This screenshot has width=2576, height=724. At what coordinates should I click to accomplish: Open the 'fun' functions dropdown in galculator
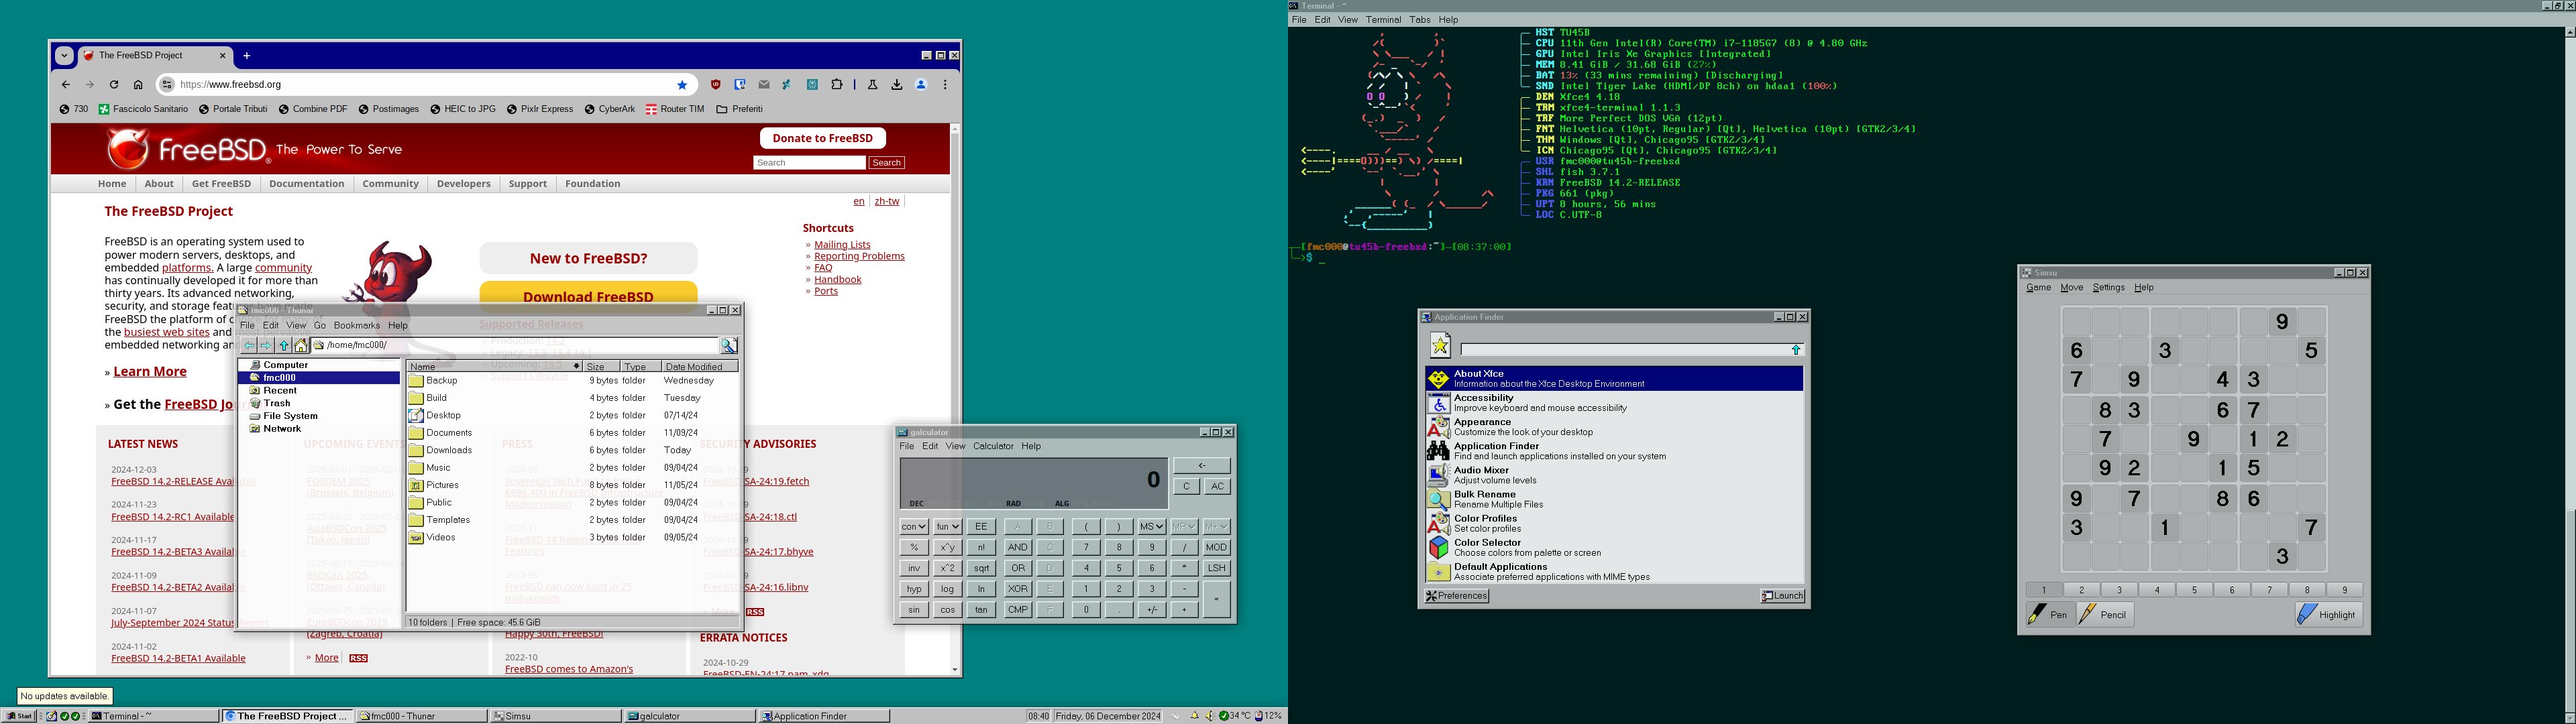[x=948, y=526]
